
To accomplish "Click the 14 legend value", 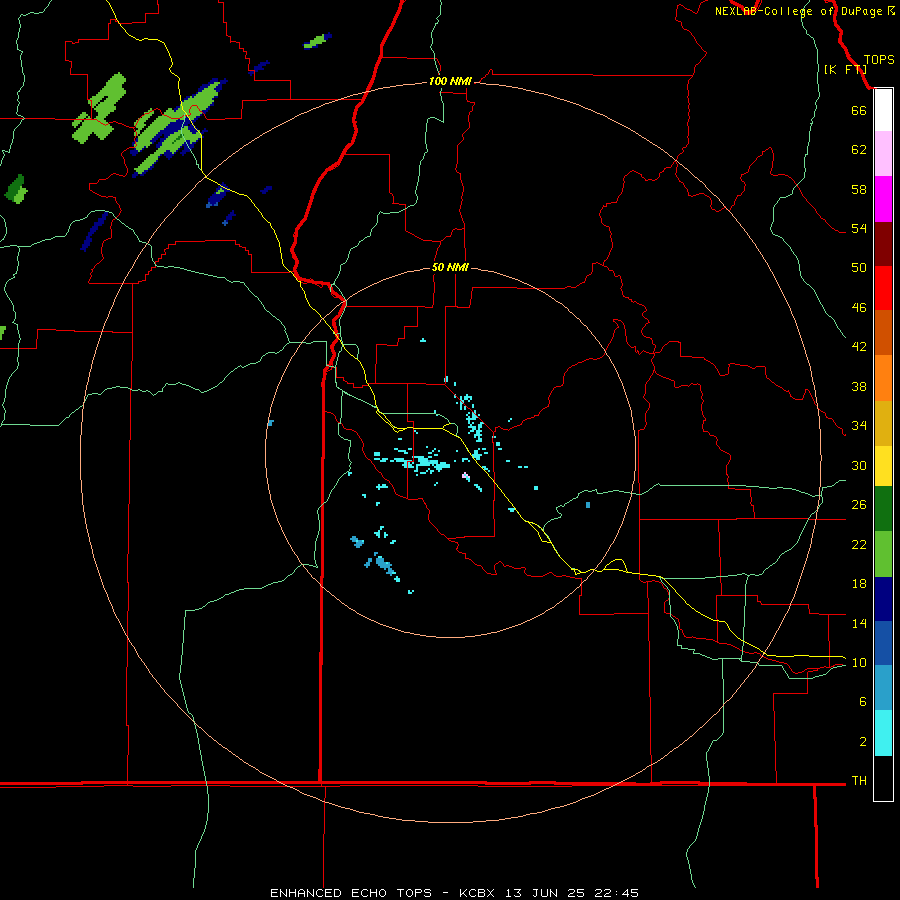I will [859, 623].
